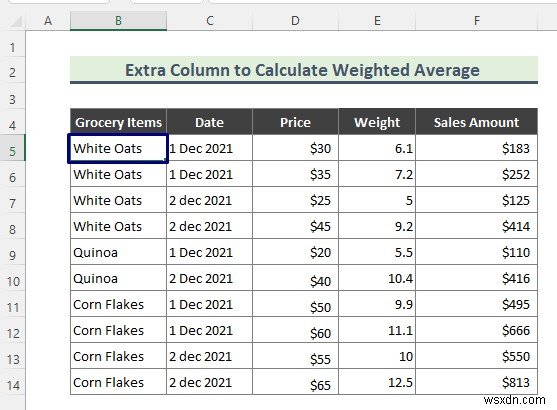557x410 pixels.
Task: Click the date cell C10 '2 Dec 2021'
Action: [209, 278]
